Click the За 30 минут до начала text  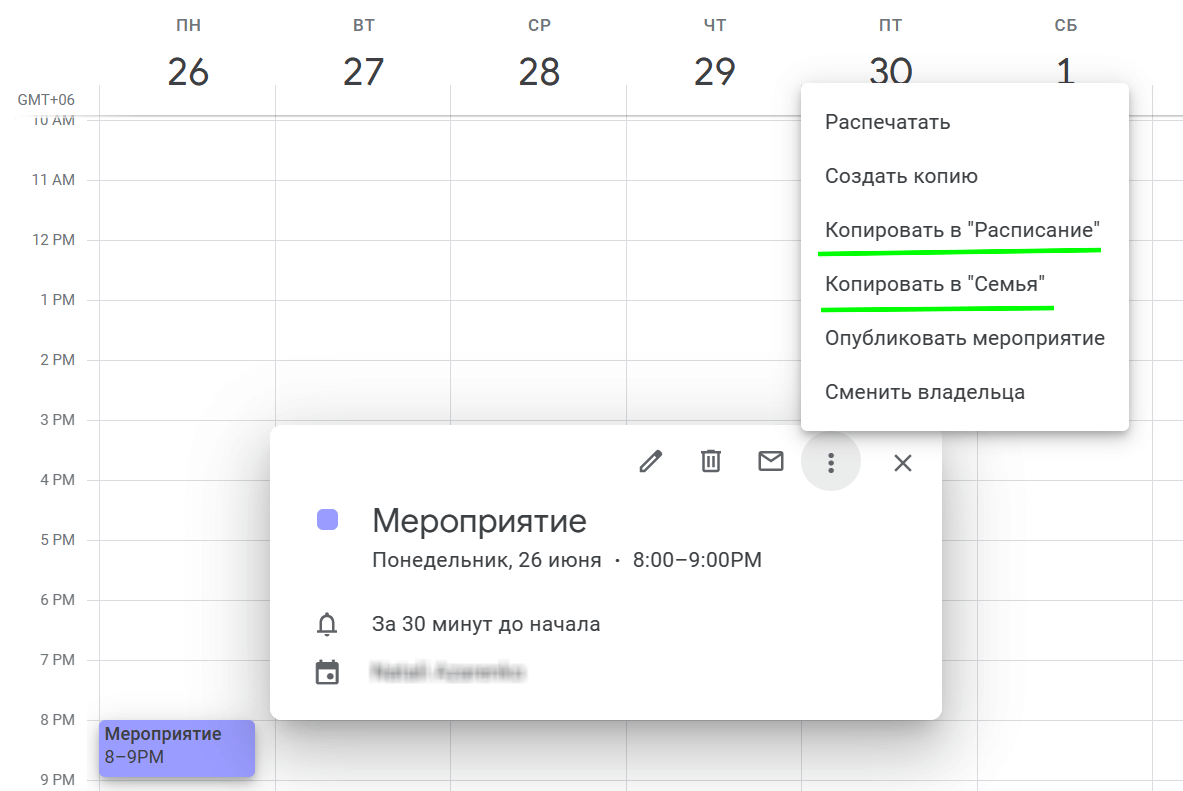(x=486, y=624)
